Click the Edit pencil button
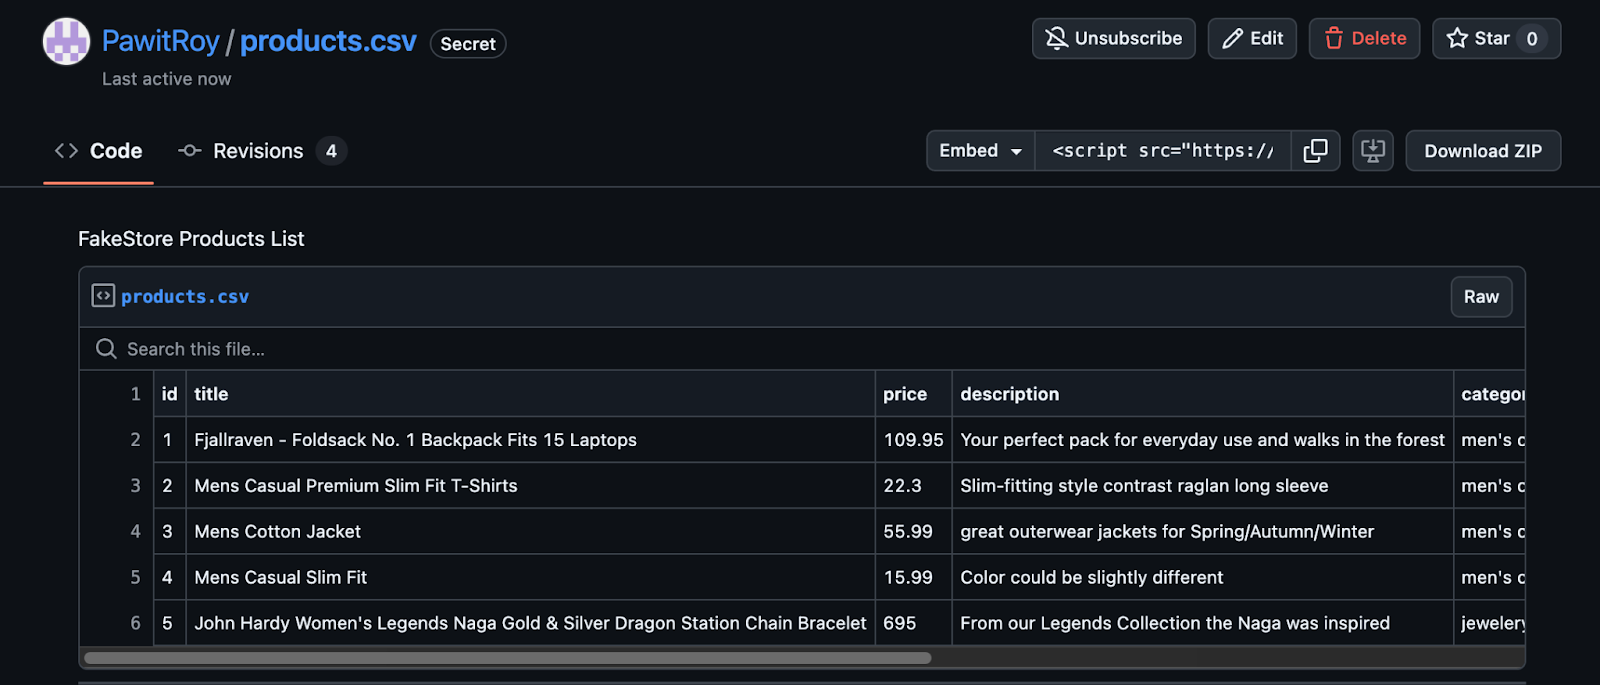 [1252, 39]
